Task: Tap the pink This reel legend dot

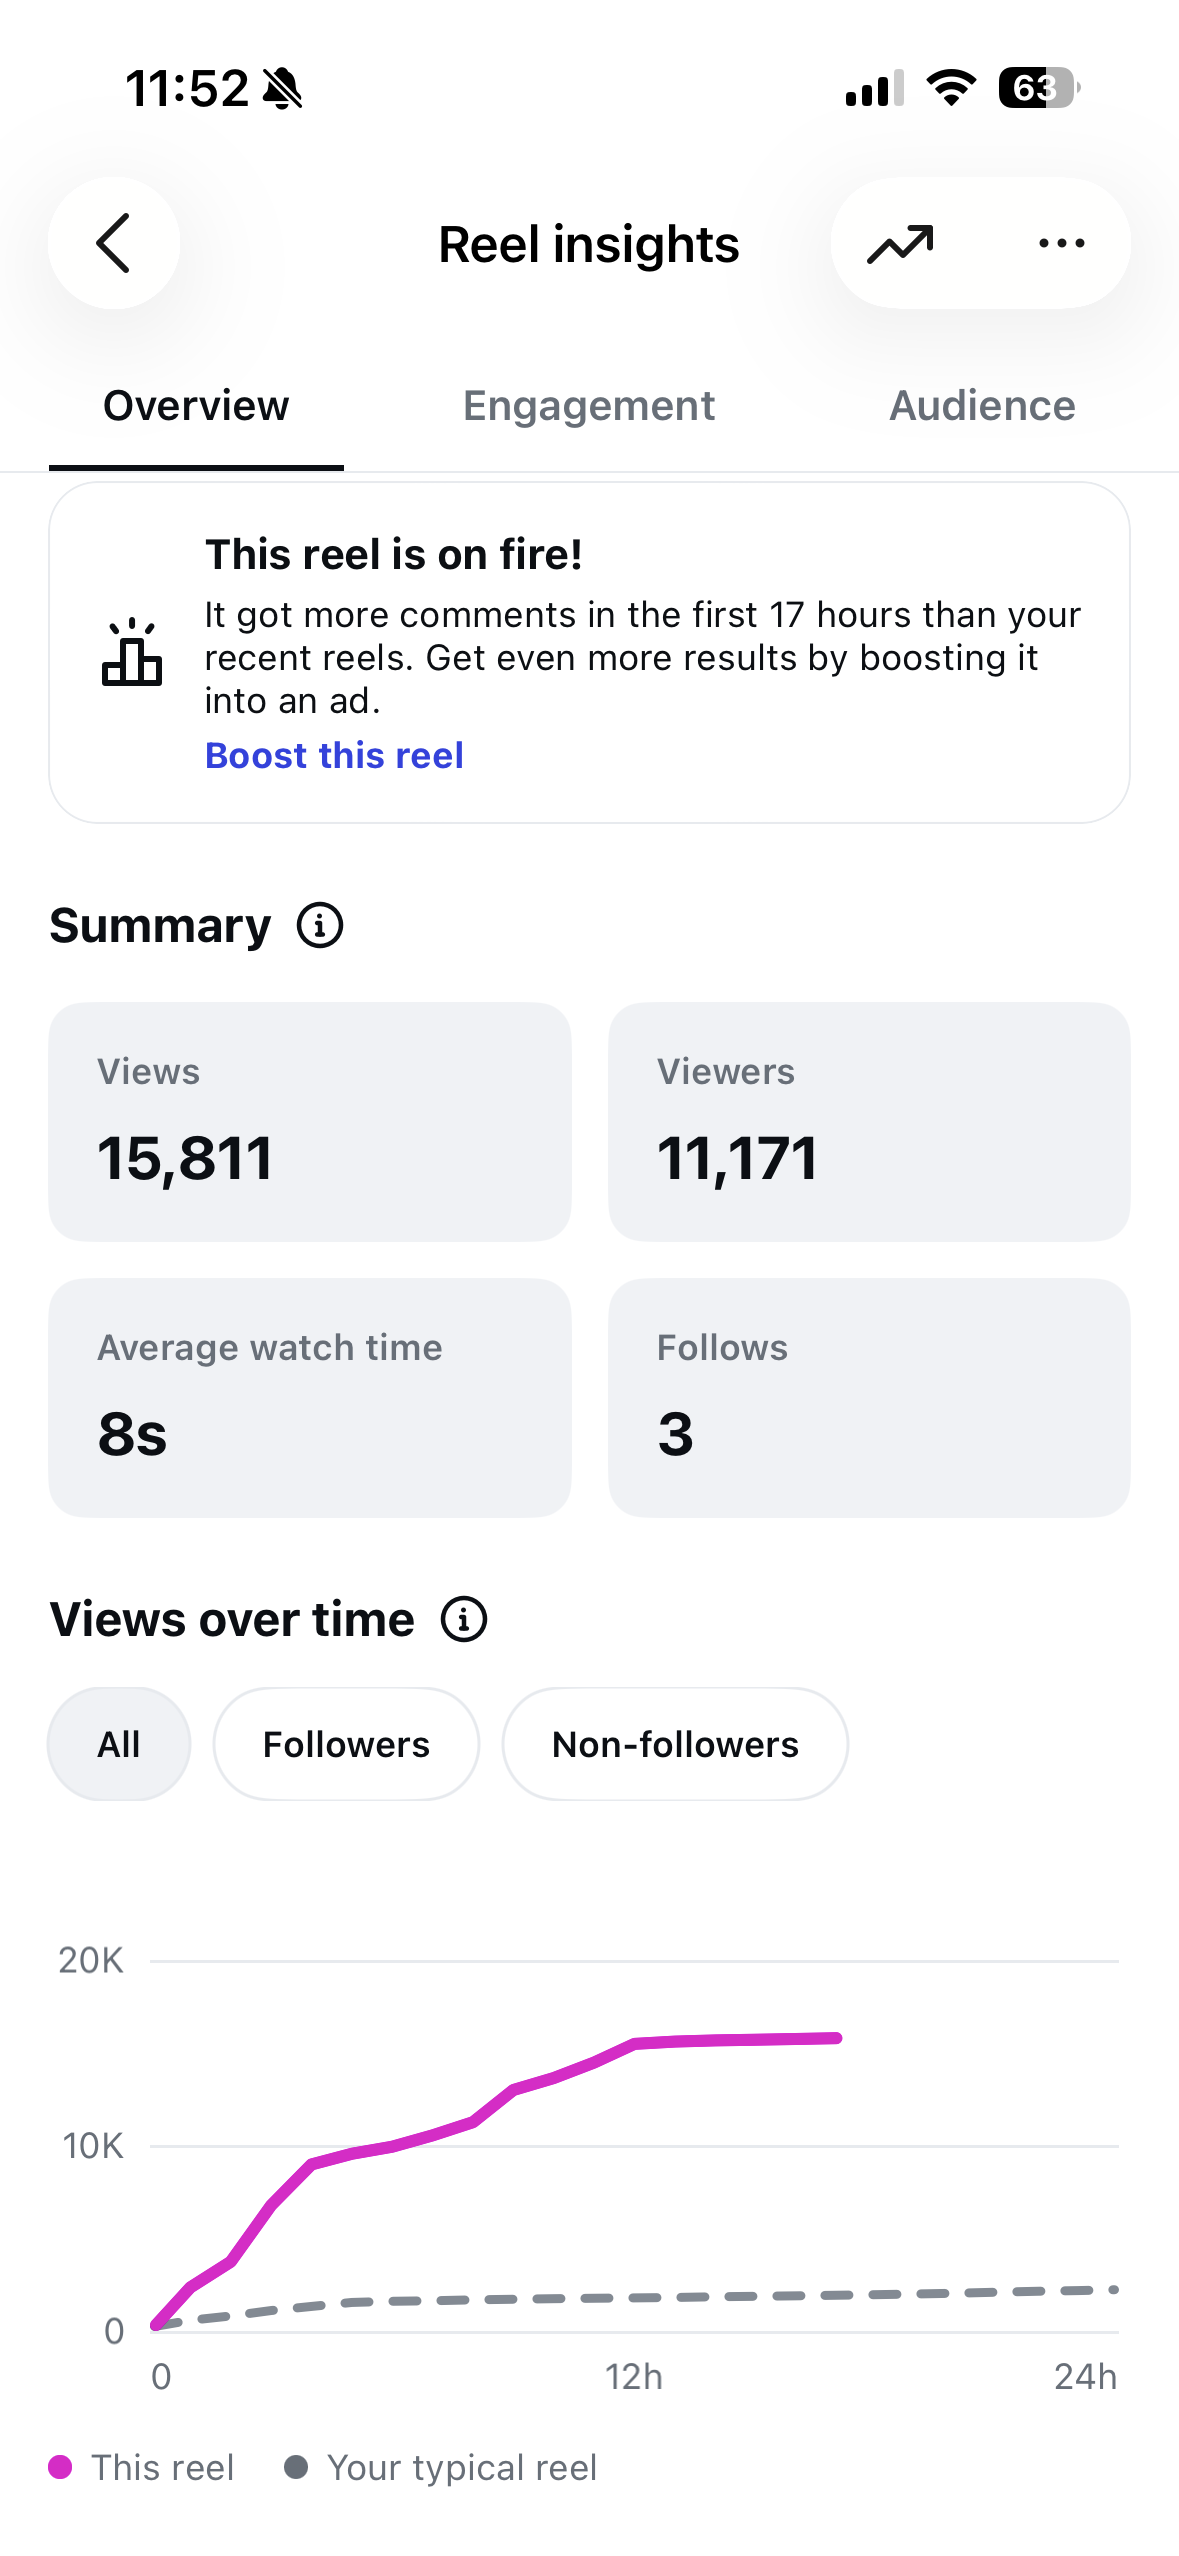Action: 60,2467
